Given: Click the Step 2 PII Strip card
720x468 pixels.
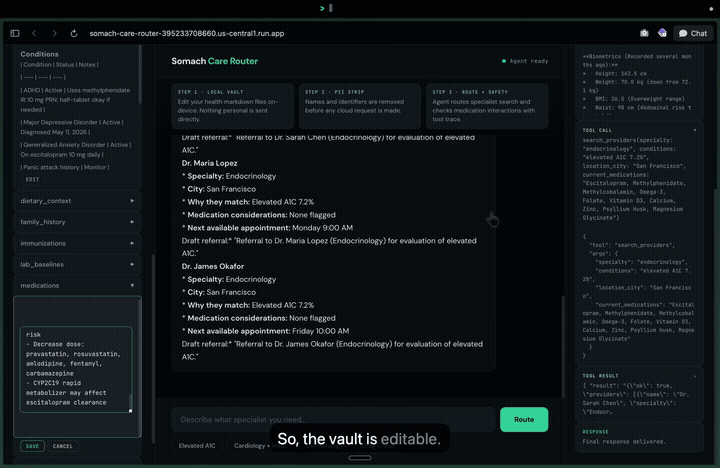Looking at the screenshot, I should point(360,106).
